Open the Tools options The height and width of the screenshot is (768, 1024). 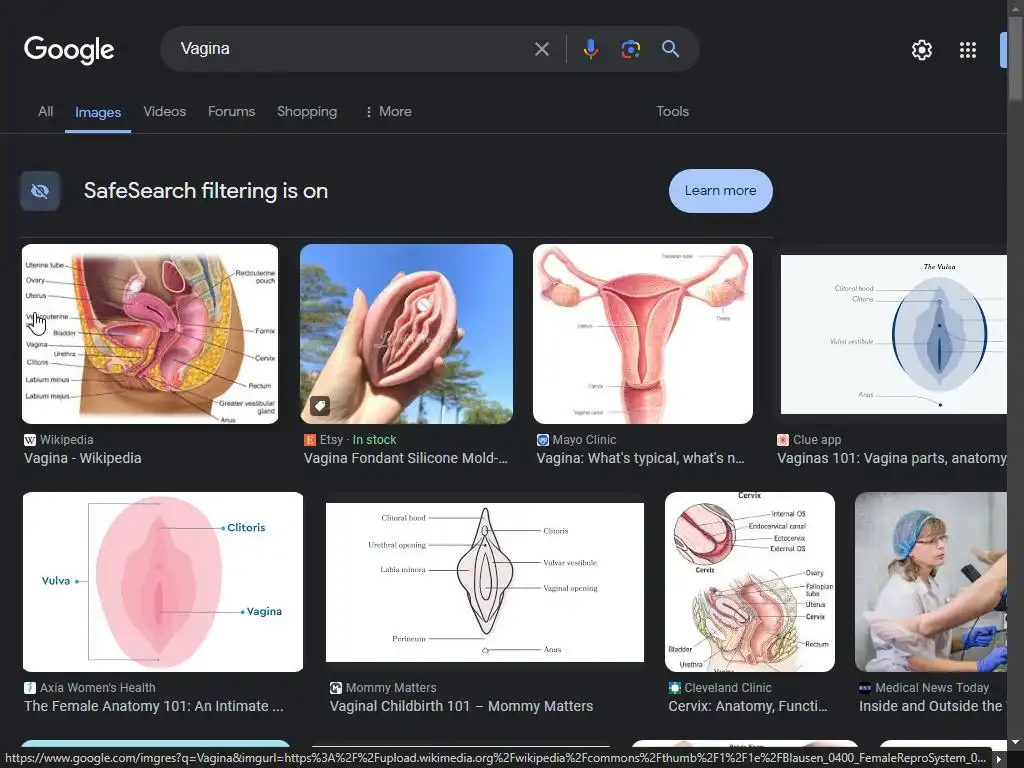click(673, 112)
